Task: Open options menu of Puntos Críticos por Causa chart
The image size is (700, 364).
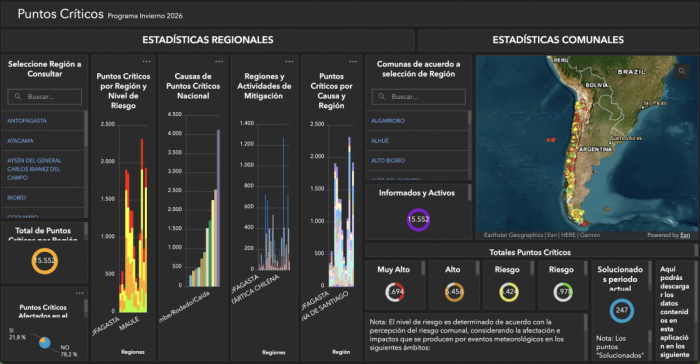Action: click(x=353, y=62)
